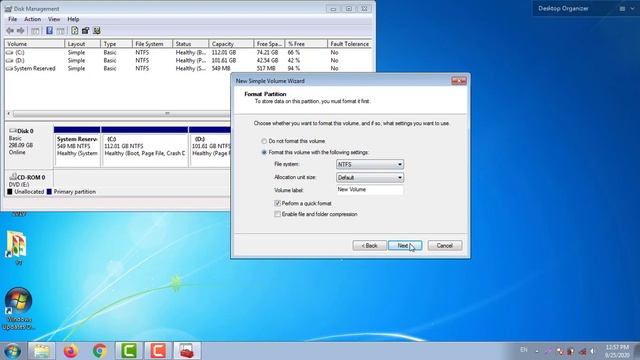Click the Volume label text field

point(370,190)
